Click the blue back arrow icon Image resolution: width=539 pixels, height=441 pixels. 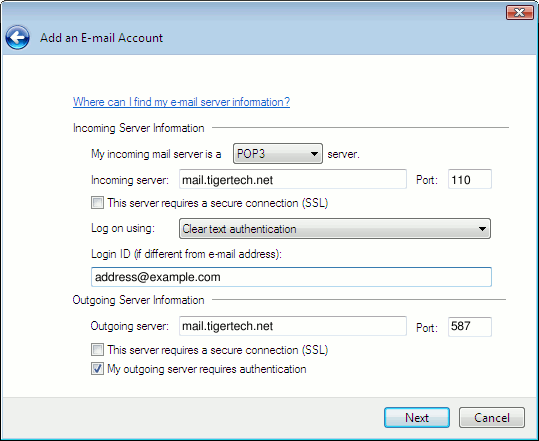point(17,37)
